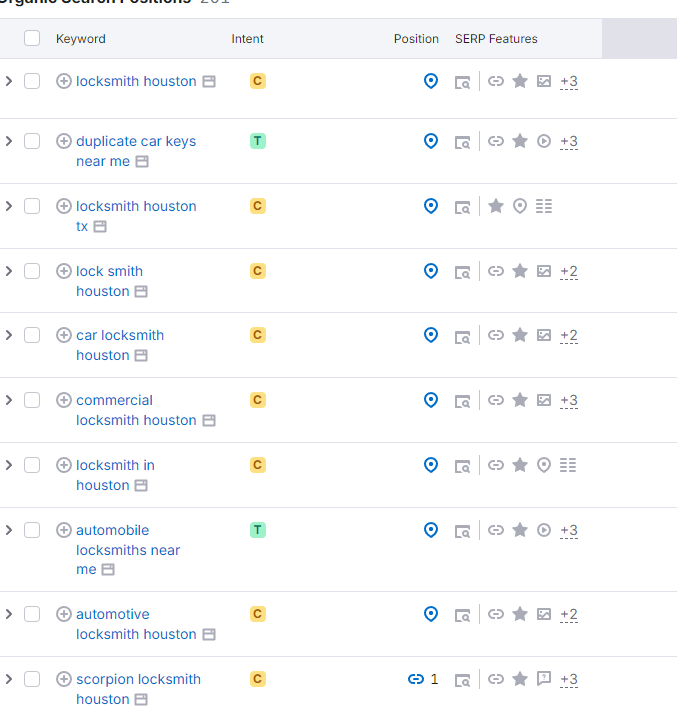Add 'automotive locksmith houston' via its plus icon

pos(63,614)
